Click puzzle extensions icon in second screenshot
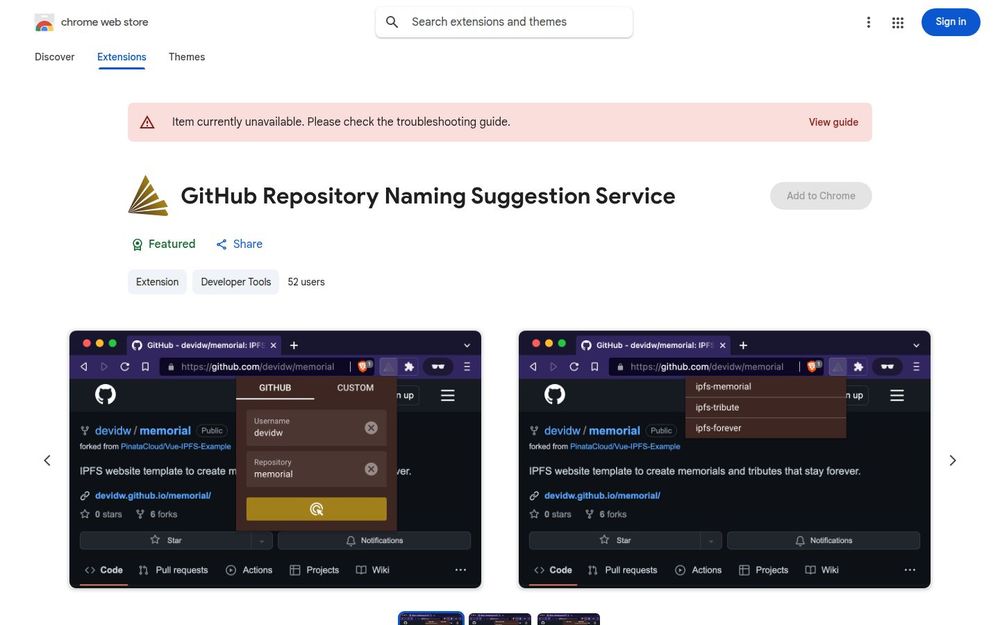 click(858, 367)
